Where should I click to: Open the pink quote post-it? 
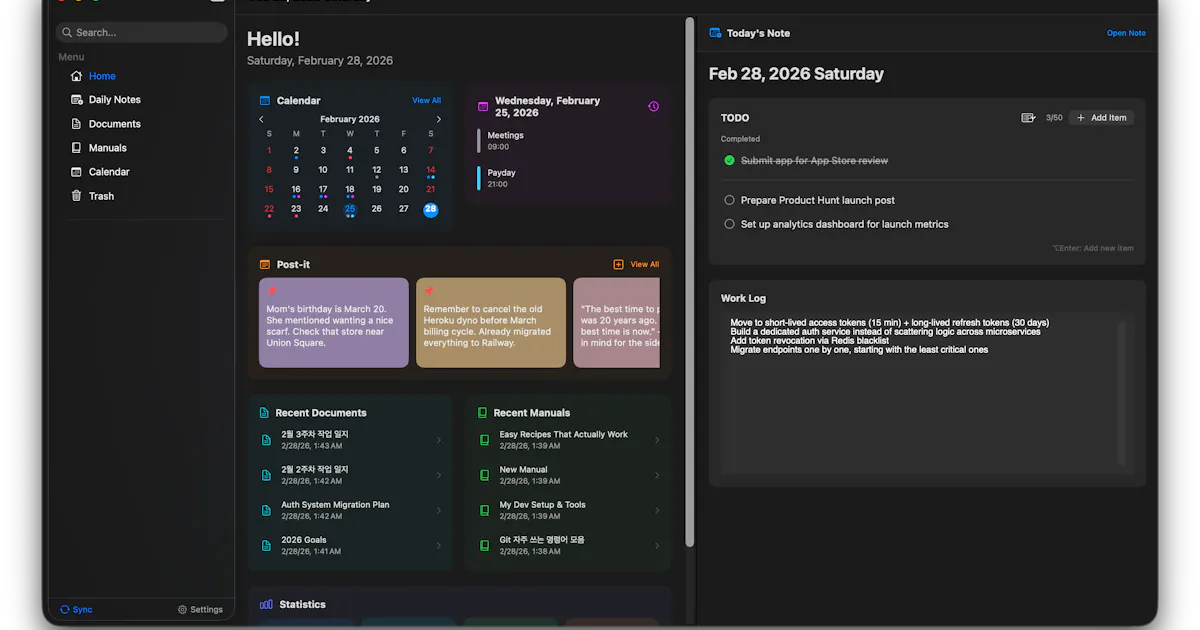pos(617,323)
